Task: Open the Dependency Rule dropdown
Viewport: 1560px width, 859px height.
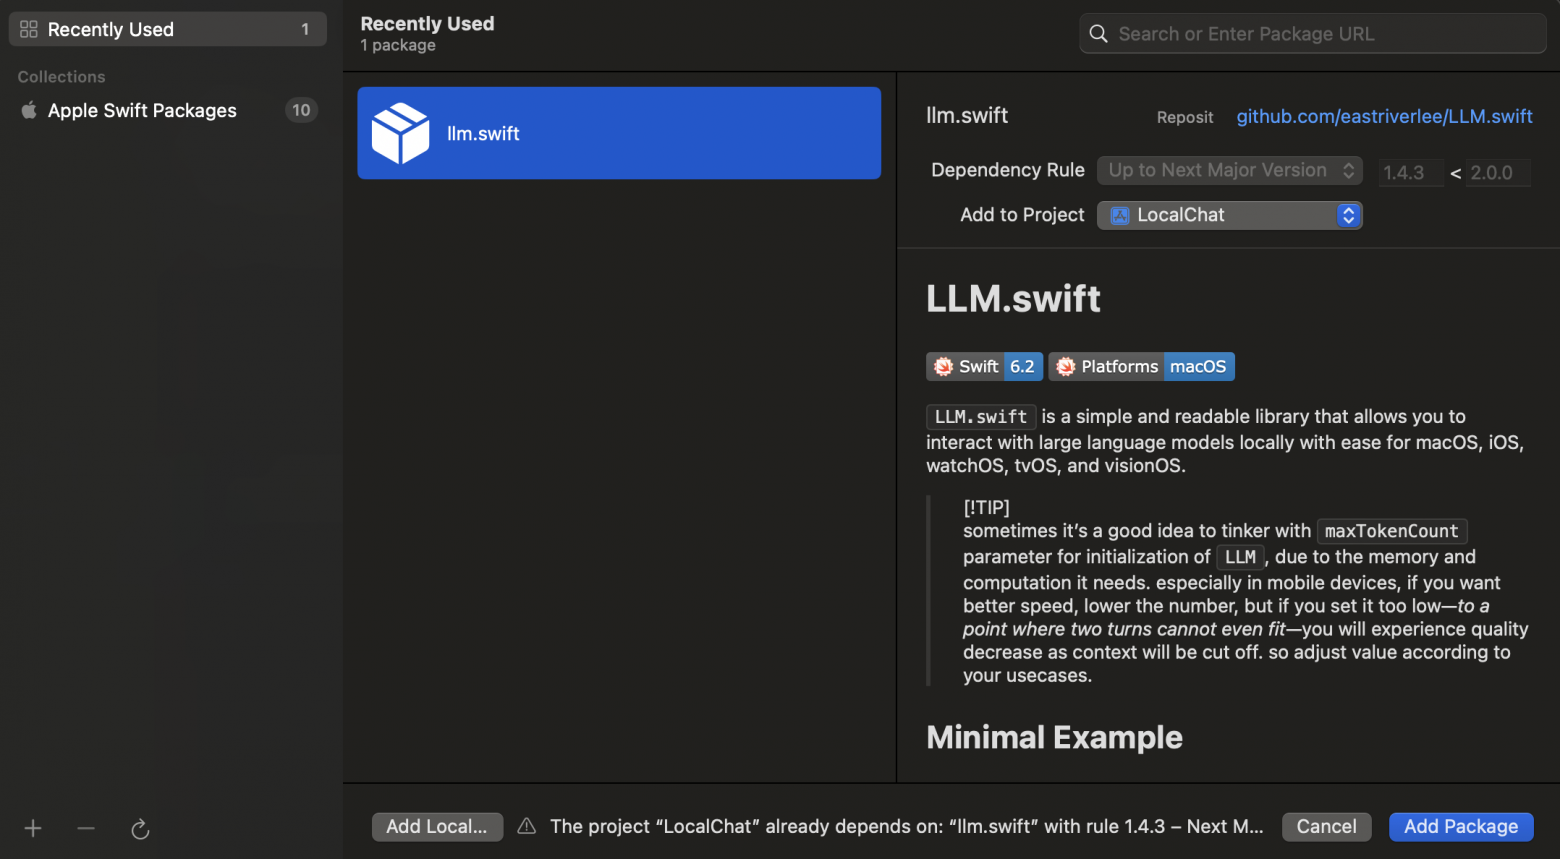Action: click(x=1229, y=170)
